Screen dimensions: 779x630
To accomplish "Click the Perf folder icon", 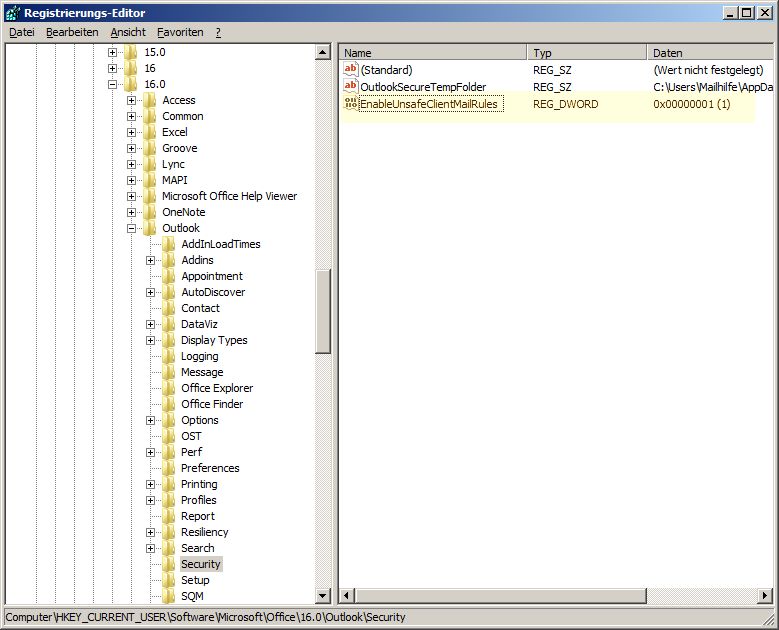I will 169,452.
